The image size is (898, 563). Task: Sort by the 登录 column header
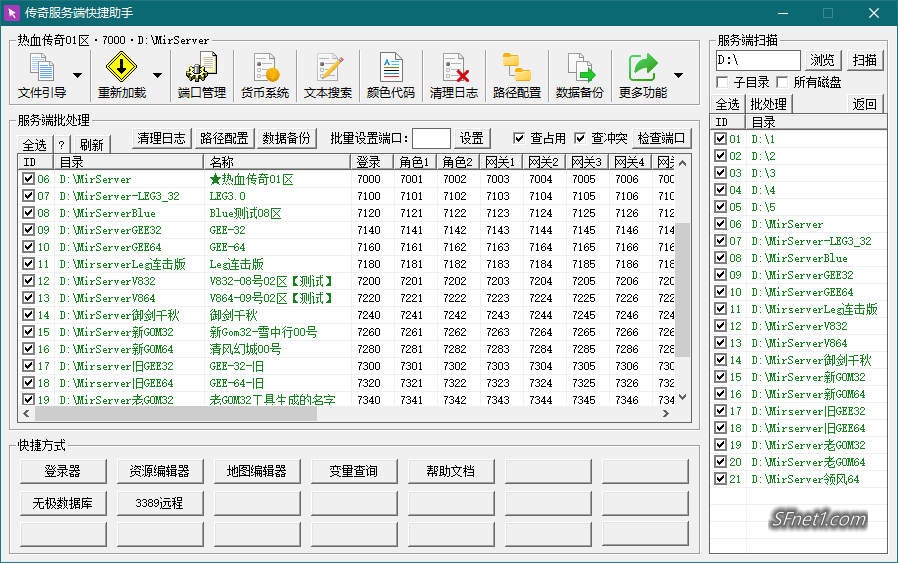(371, 162)
